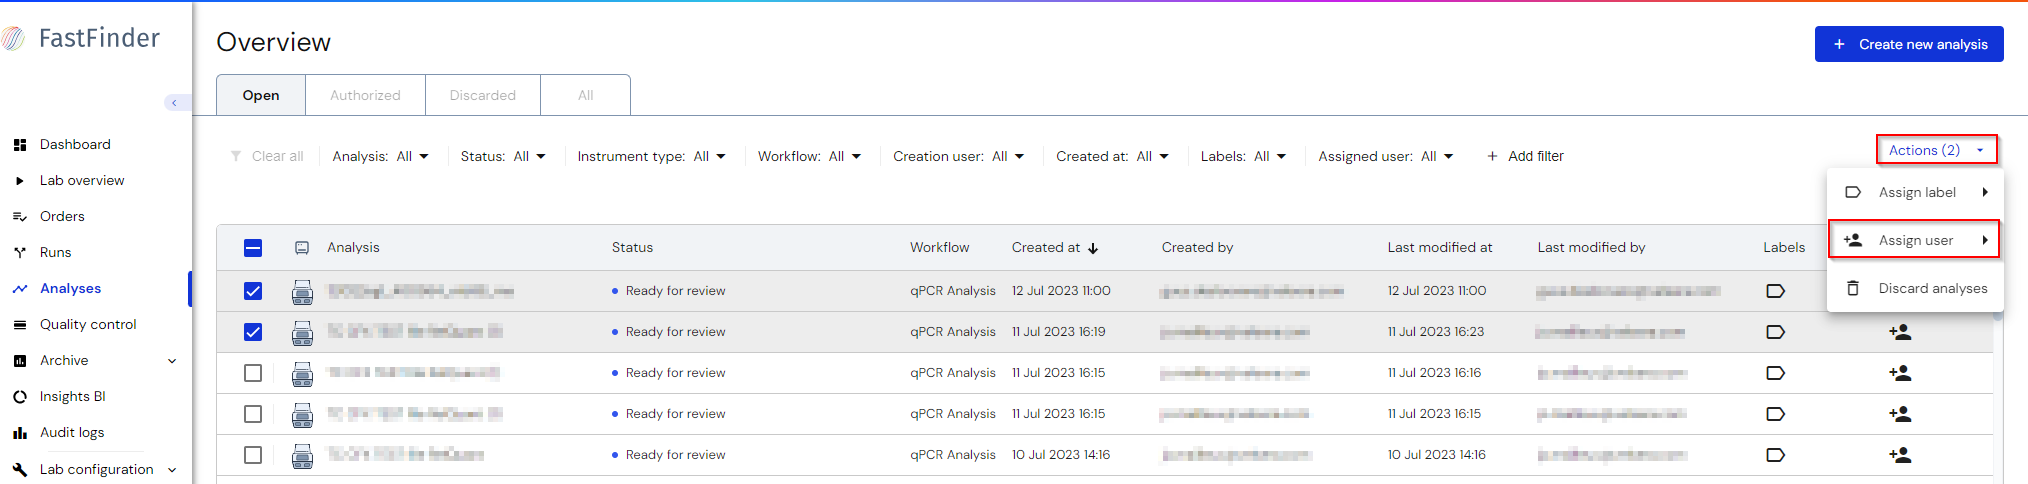Choose Discard analyses from Actions menu
Viewport: 2028px width, 484px height.
point(1915,288)
